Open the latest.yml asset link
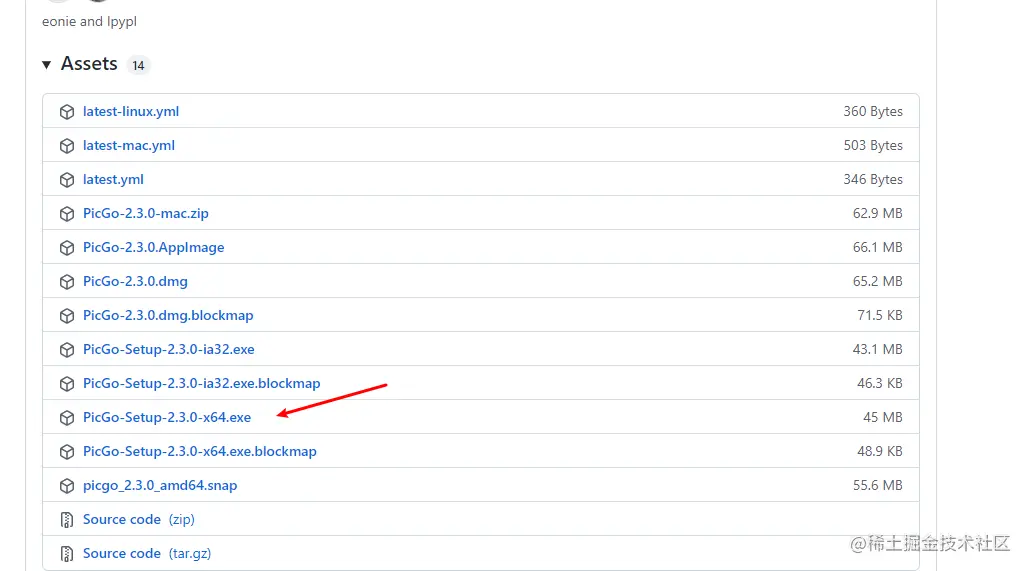Viewport: 1028px width, 571px height. pos(113,180)
